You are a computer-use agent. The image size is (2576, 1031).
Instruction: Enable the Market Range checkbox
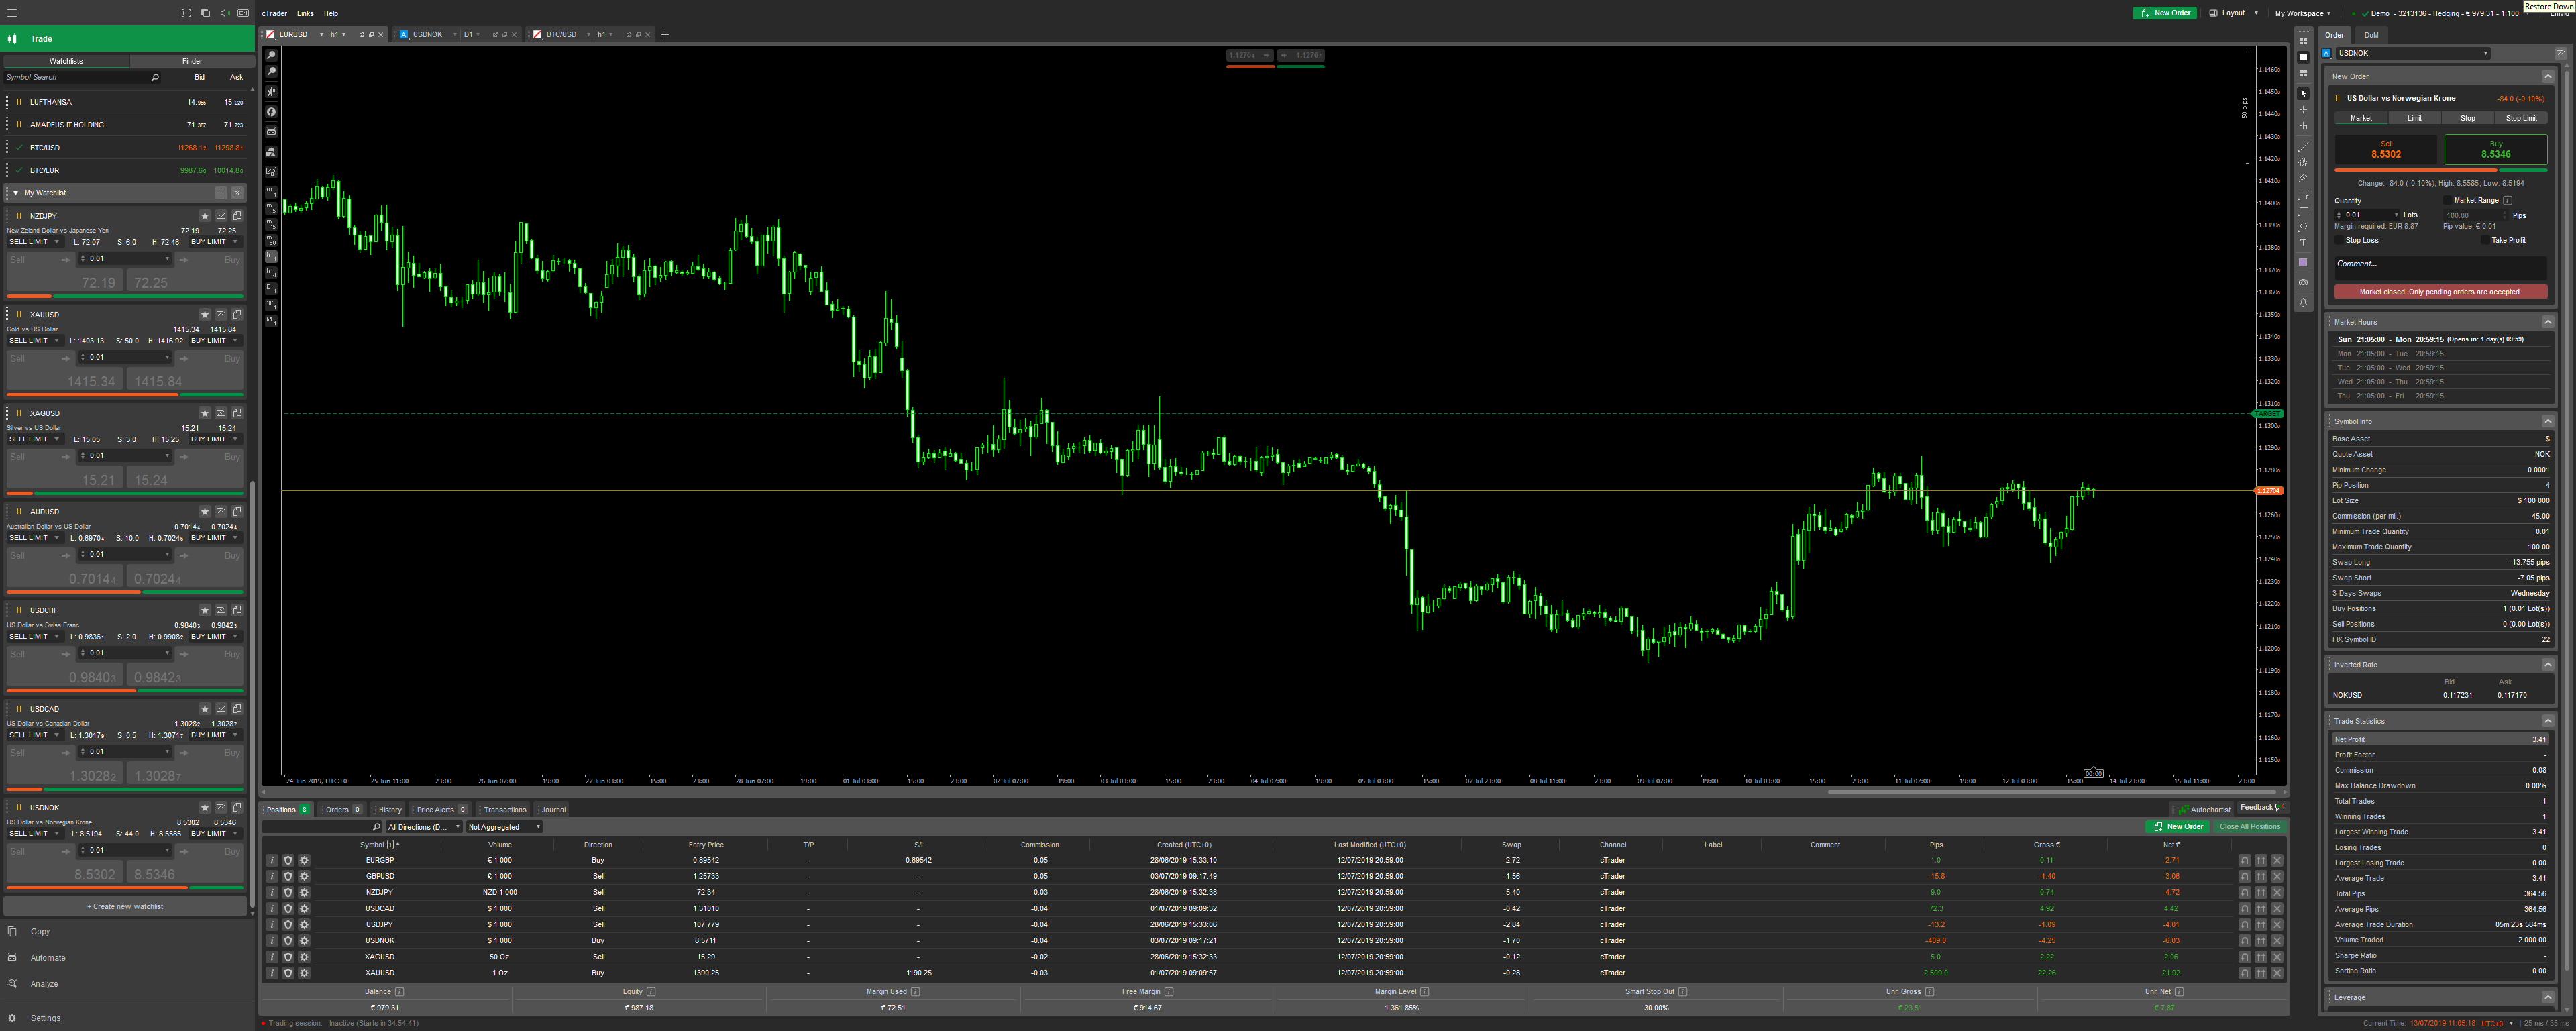(2447, 200)
